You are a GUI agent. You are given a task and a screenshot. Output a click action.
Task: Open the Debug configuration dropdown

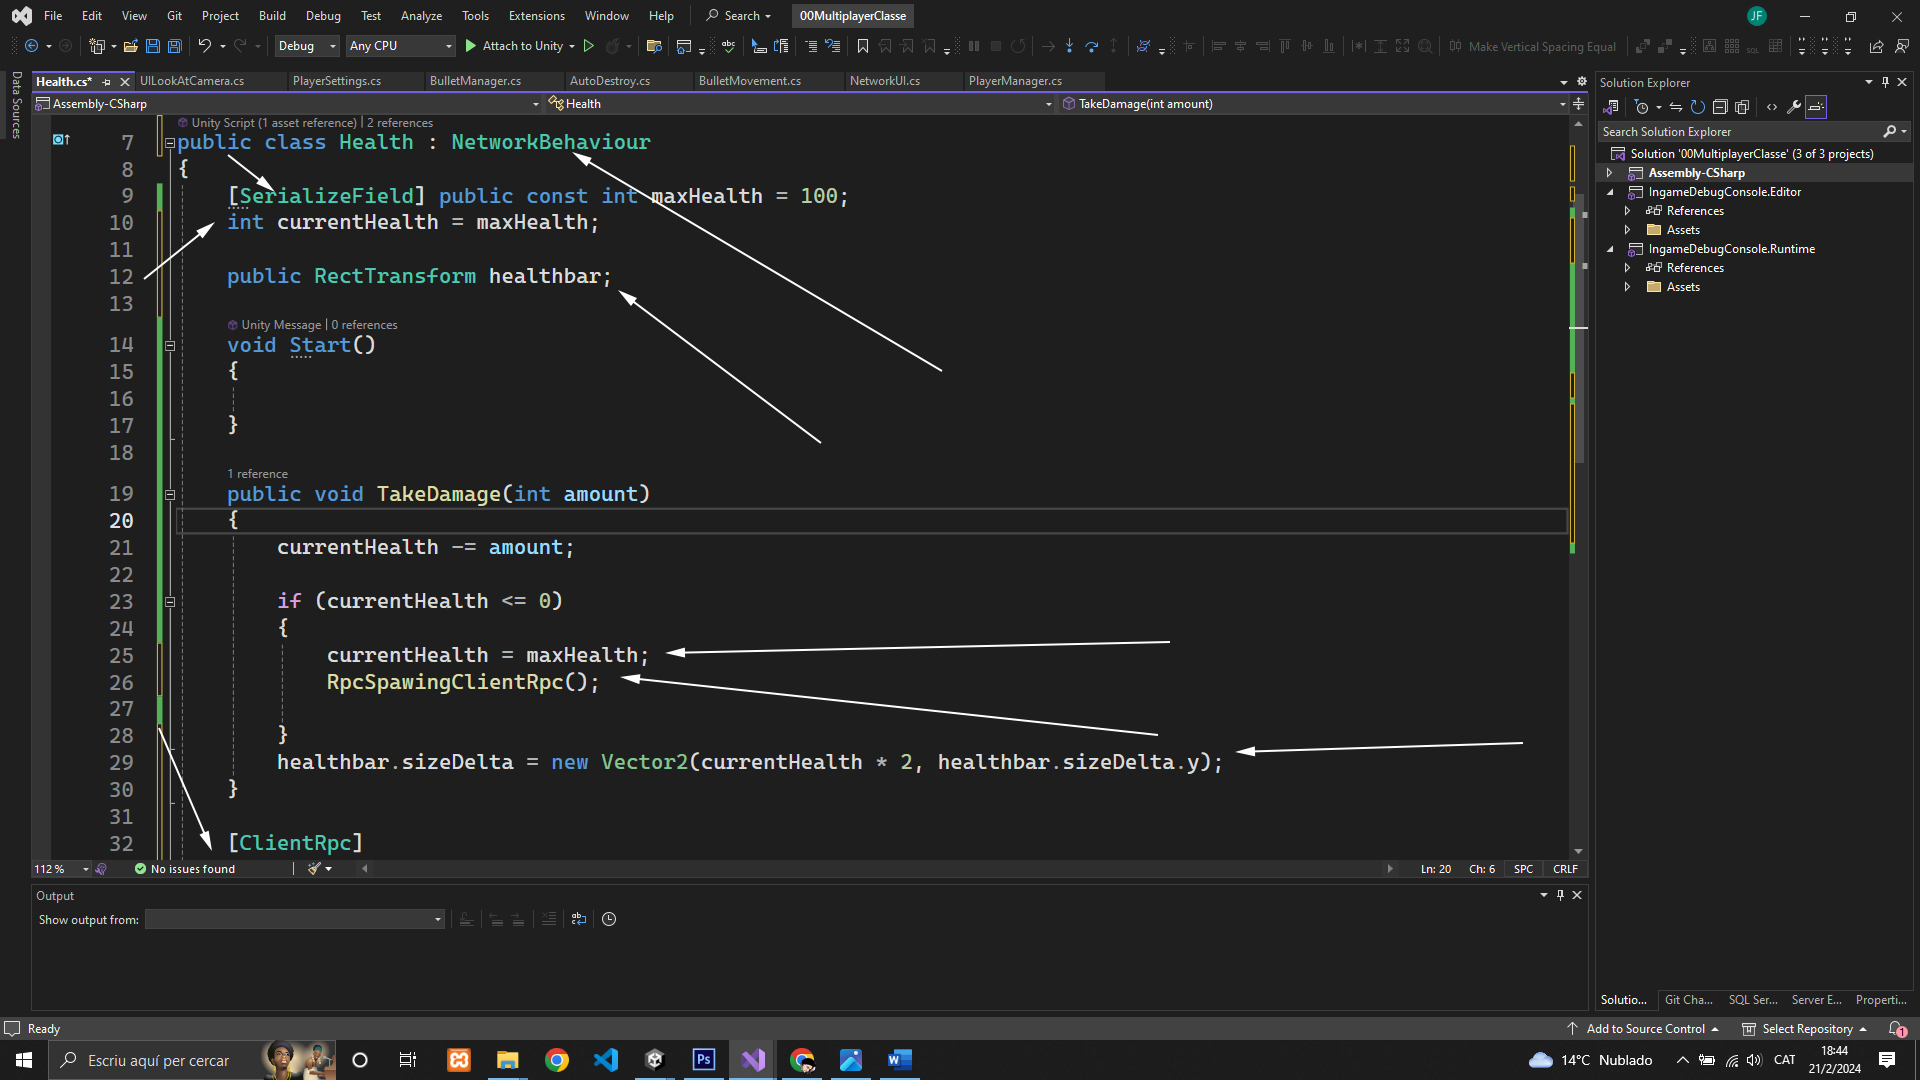tap(307, 46)
